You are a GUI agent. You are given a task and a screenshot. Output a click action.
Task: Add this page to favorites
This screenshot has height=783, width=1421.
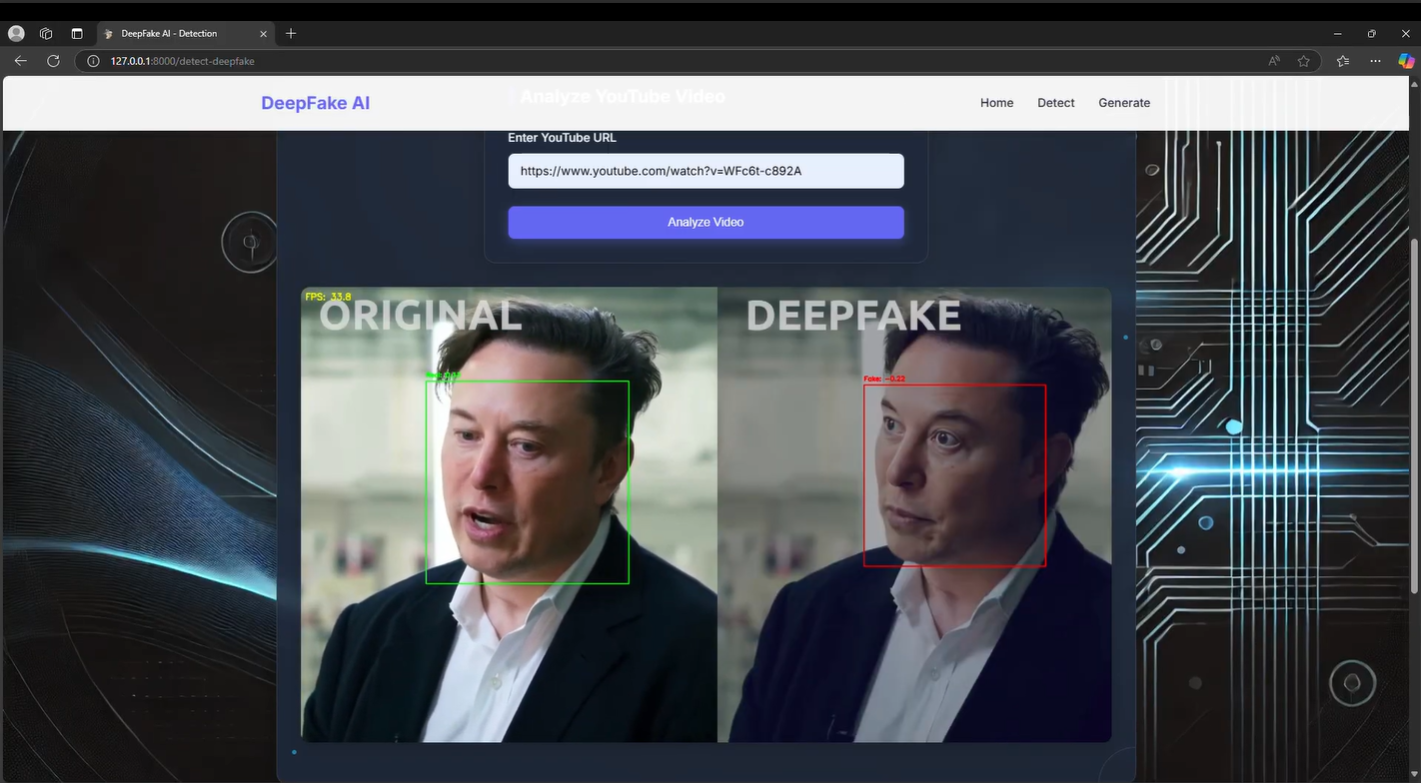[x=1304, y=61]
